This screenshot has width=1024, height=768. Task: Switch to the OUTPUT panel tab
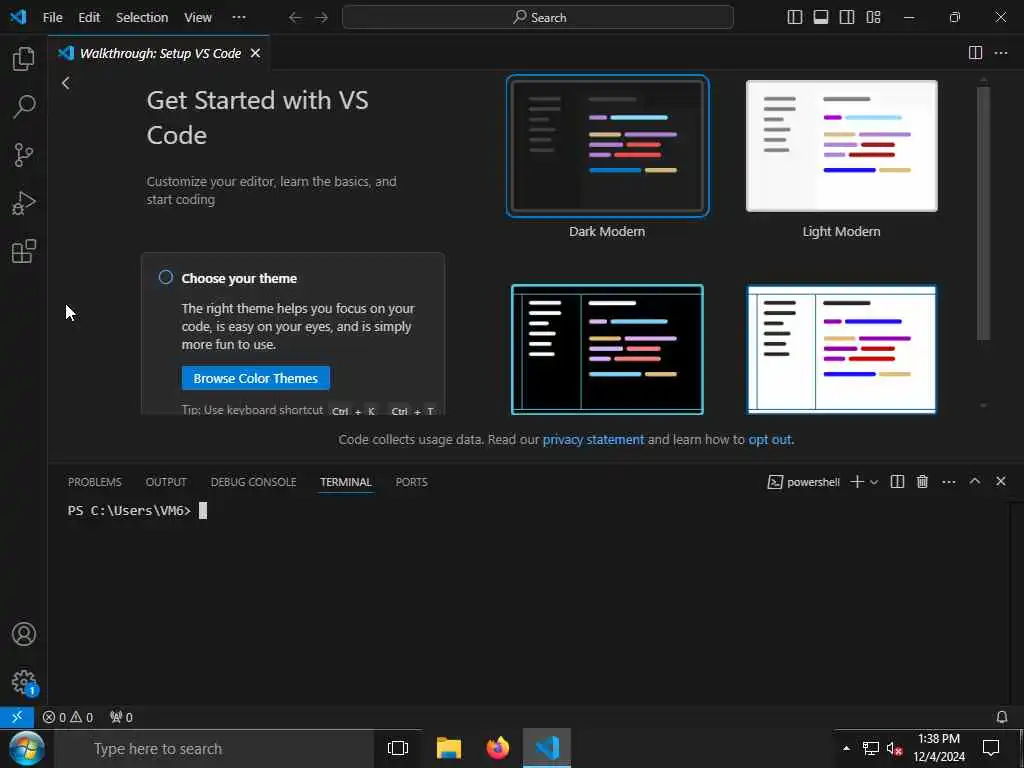click(166, 482)
